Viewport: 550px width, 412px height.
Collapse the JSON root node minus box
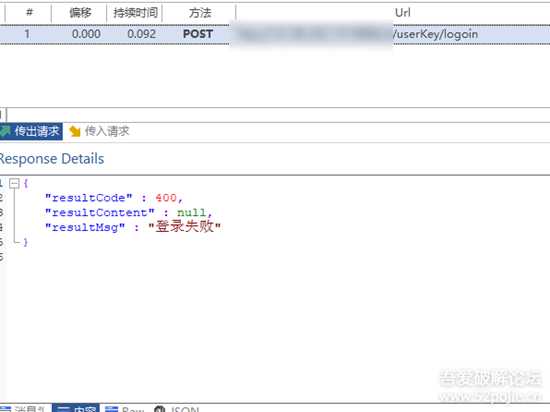(14, 183)
